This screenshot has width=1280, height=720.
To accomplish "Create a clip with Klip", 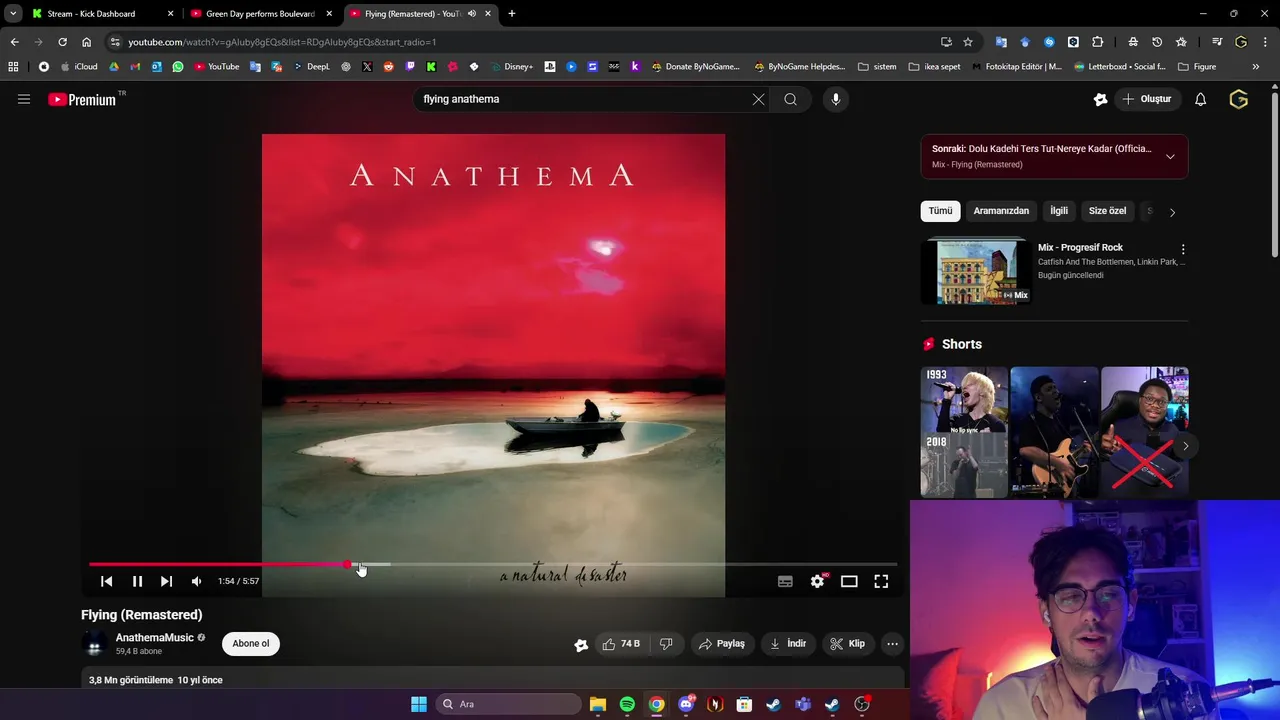I will coord(848,644).
